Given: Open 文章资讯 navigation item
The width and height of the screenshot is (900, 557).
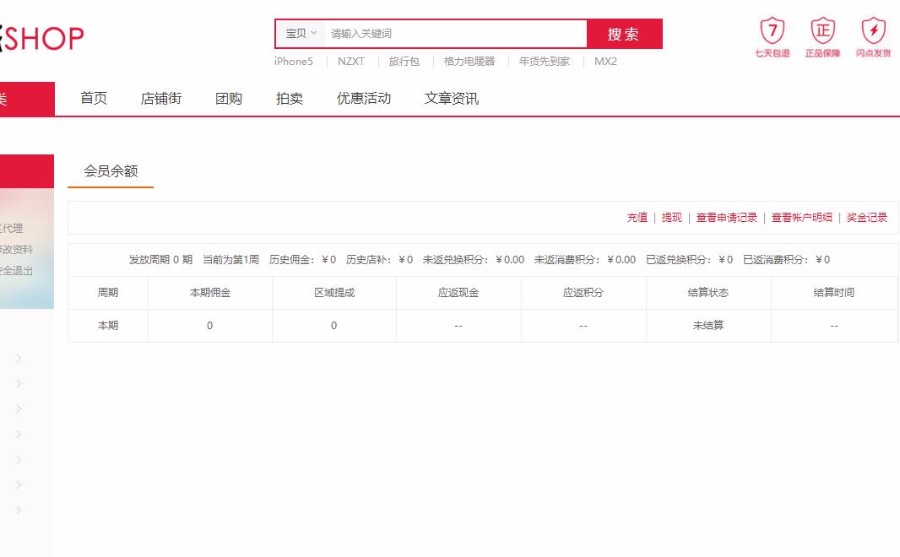Looking at the screenshot, I should [452, 99].
